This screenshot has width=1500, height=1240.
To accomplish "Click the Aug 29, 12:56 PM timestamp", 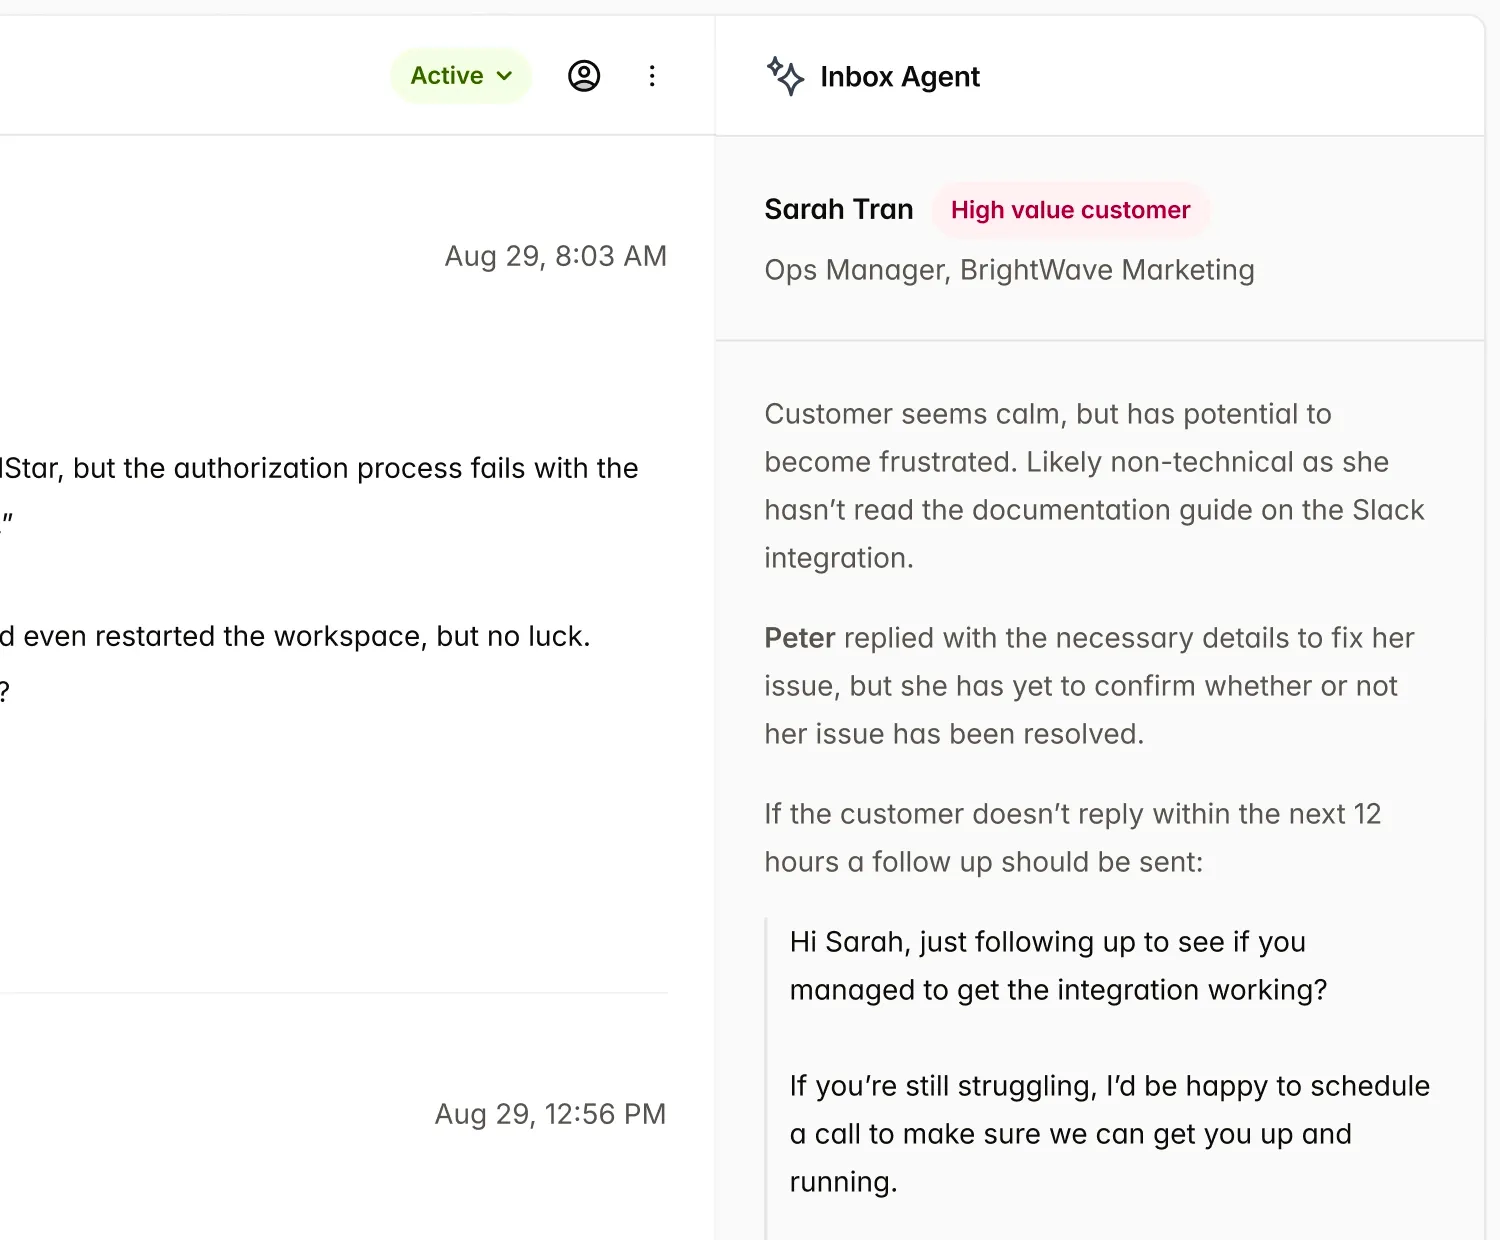I will [x=550, y=1114].
